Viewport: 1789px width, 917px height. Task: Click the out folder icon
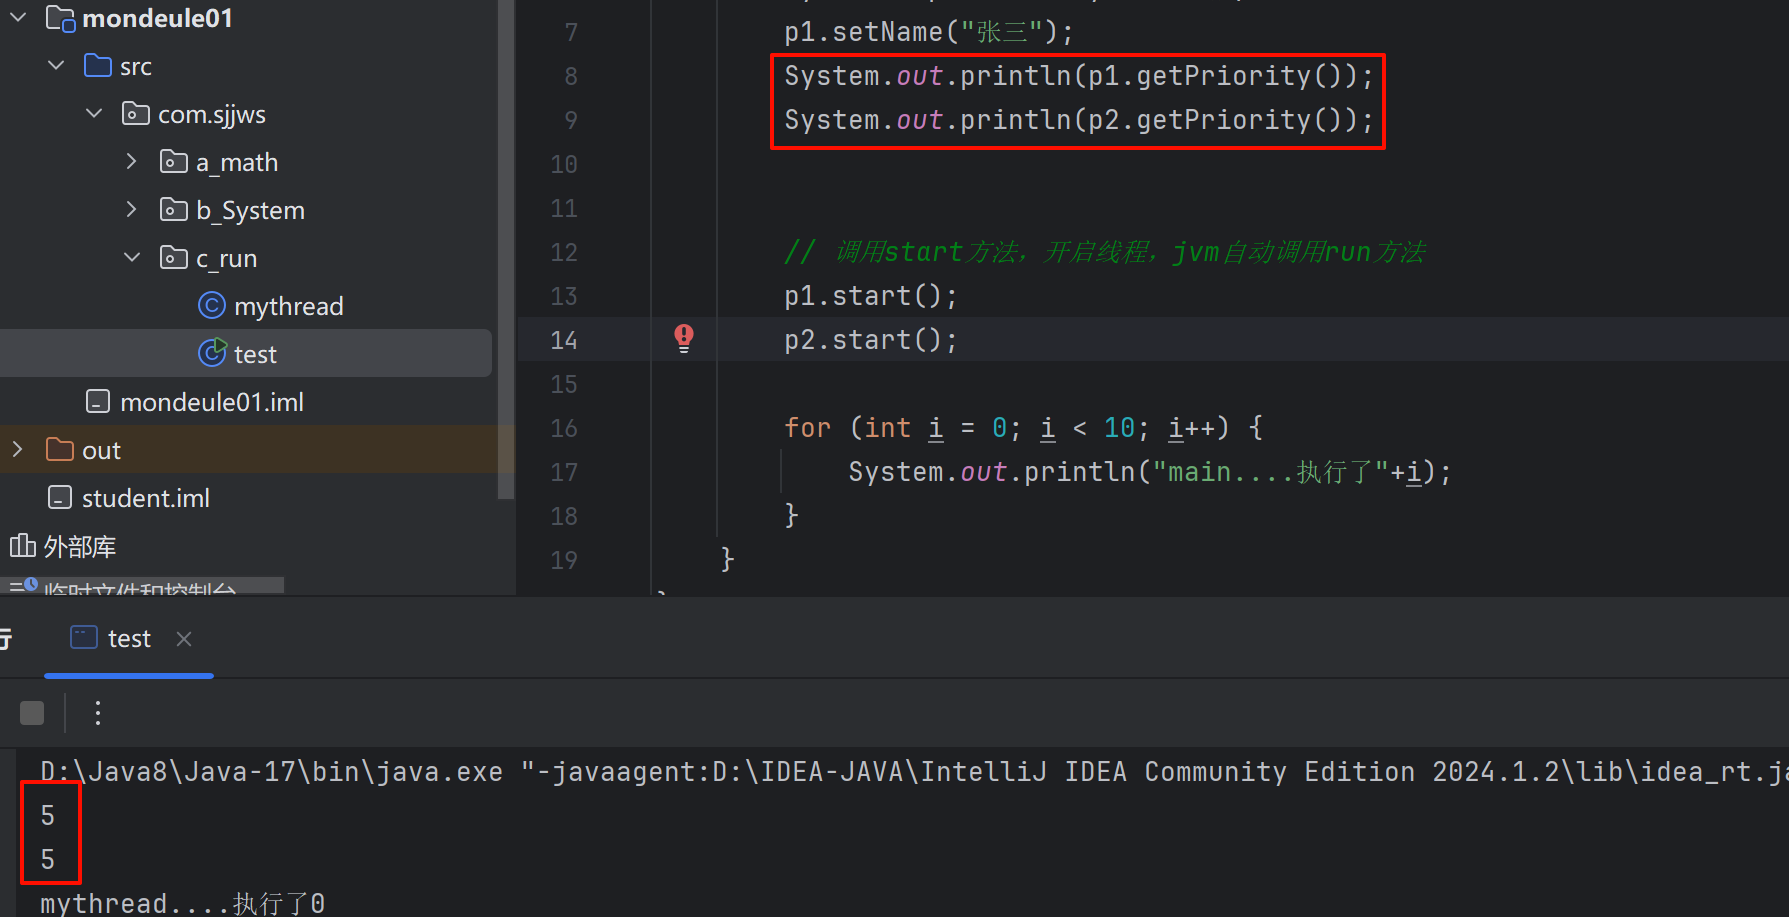[60, 450]
